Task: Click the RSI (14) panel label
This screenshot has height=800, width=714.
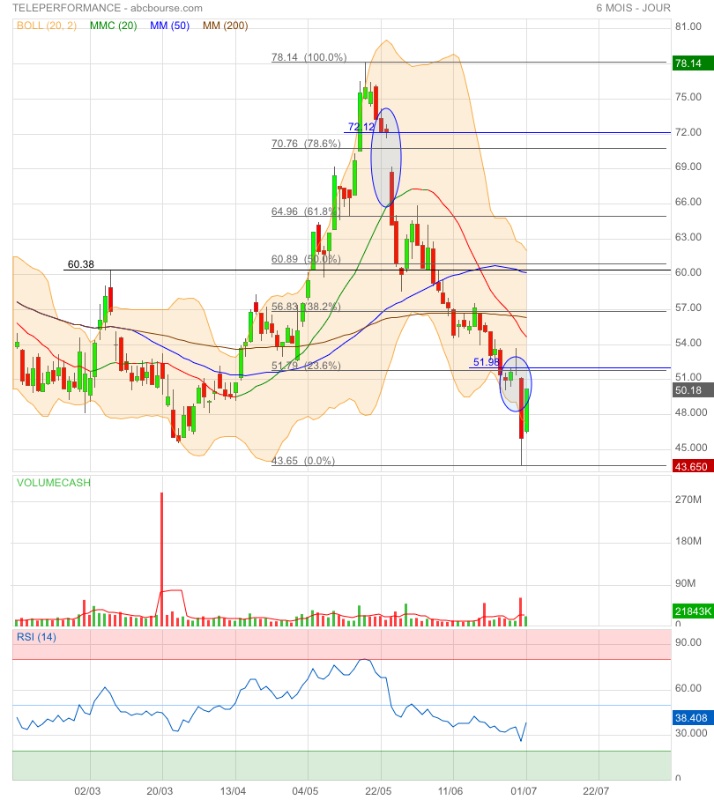Action: (x=37, y=637)
